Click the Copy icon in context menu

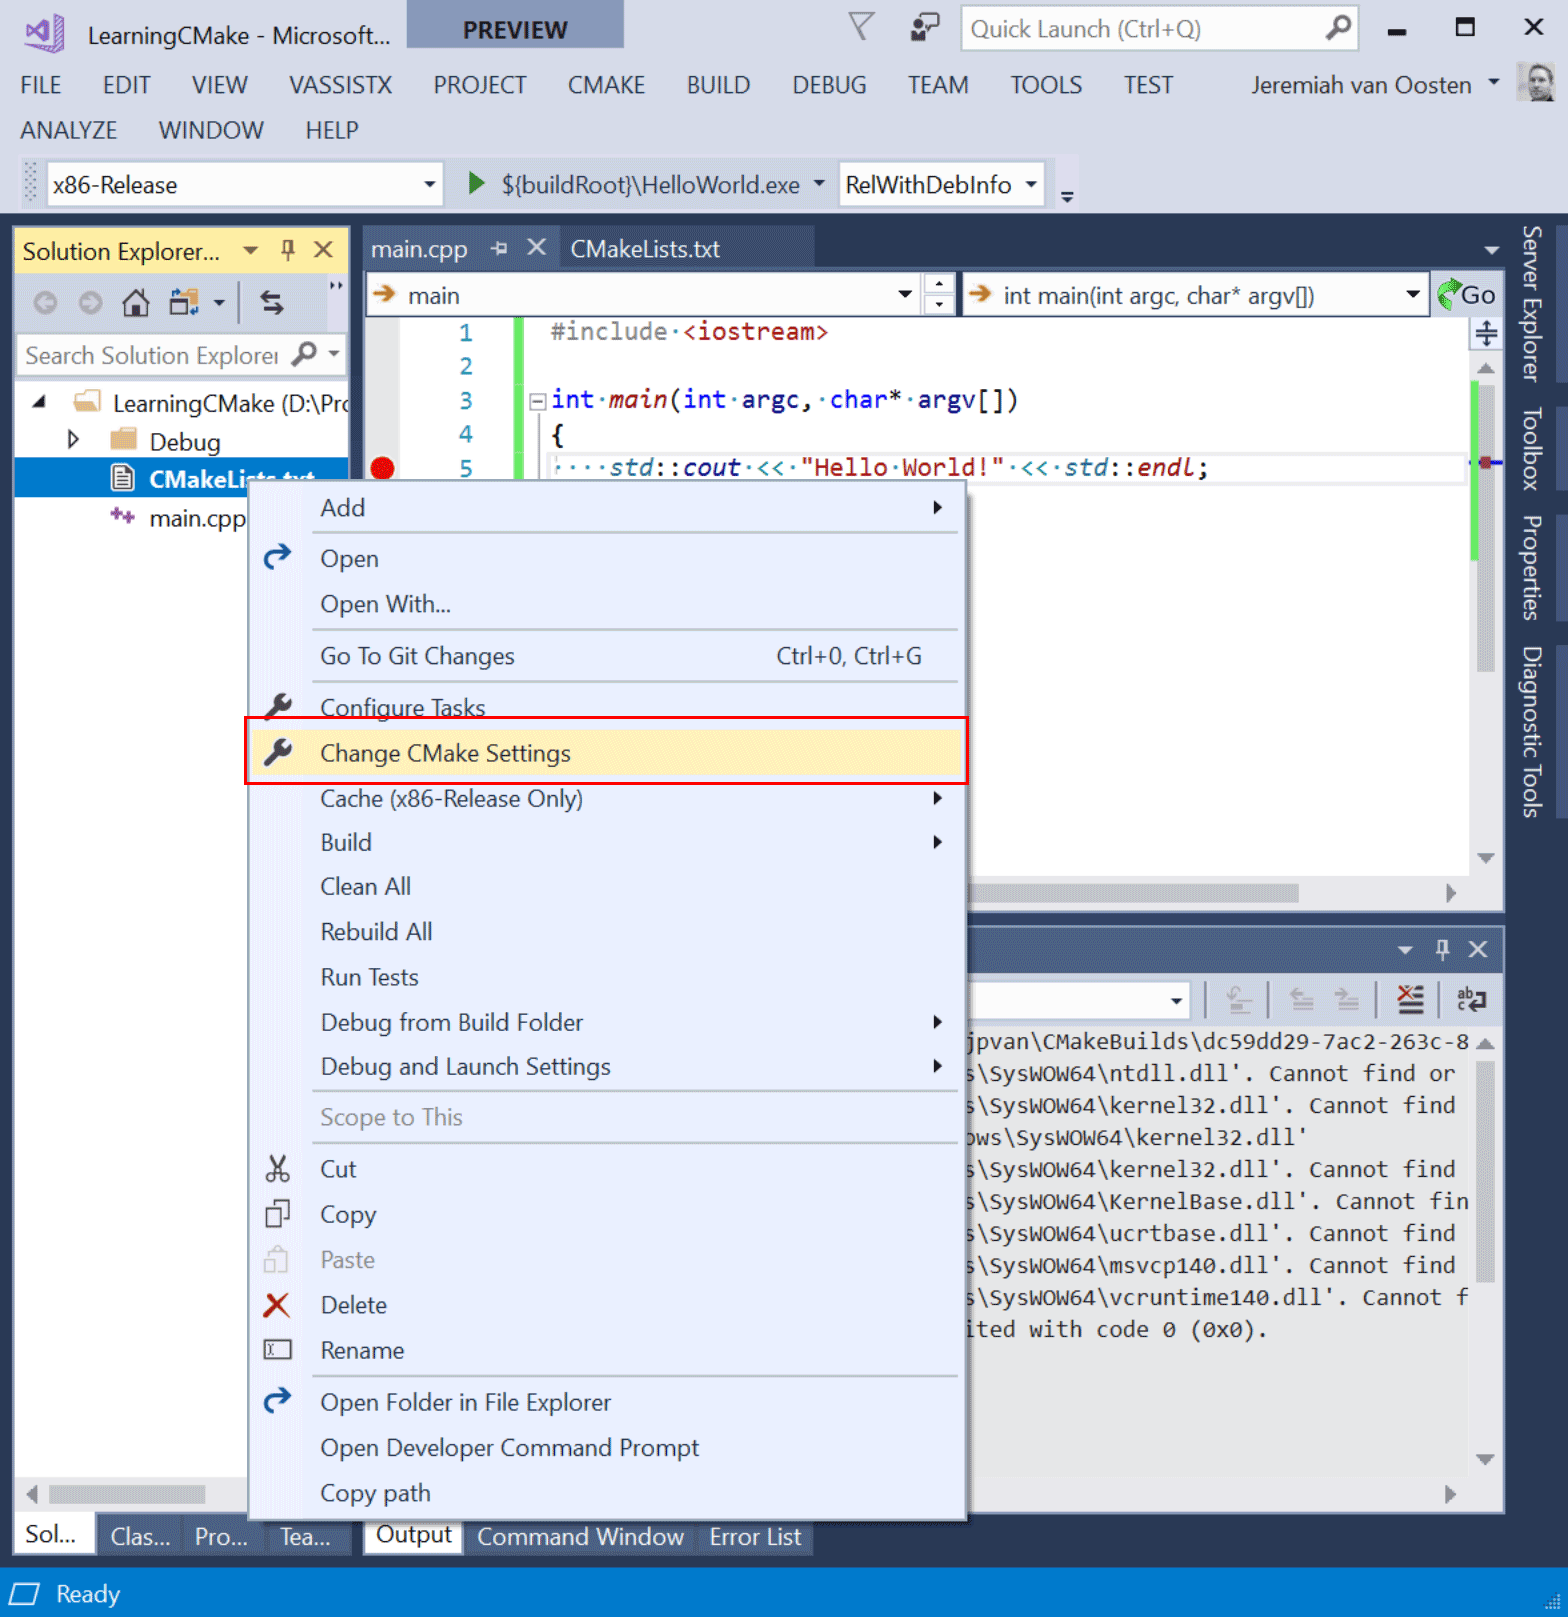pyautogui.click(x=277, y=1214)
